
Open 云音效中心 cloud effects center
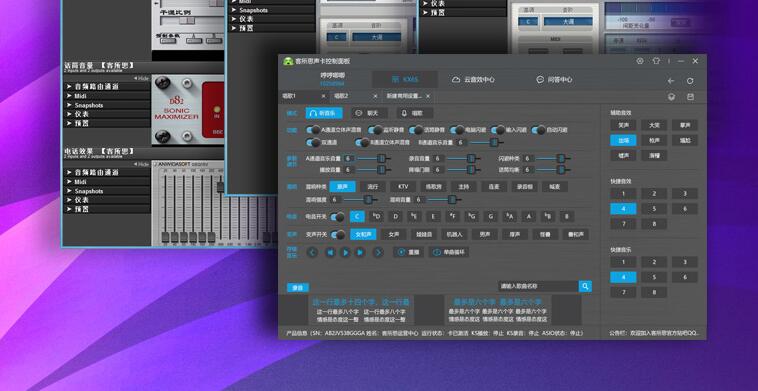click(x=473, y=80)
